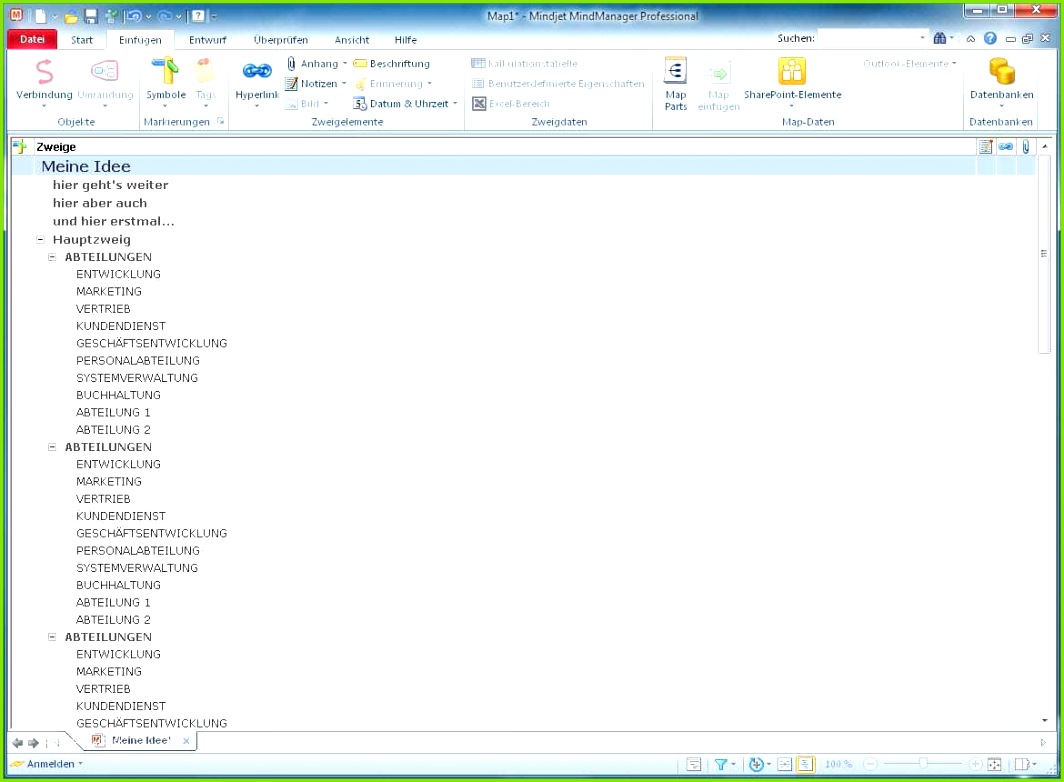Click the MindManager application logo icon
Screen dimensions: 1064x782
[16, 16]
